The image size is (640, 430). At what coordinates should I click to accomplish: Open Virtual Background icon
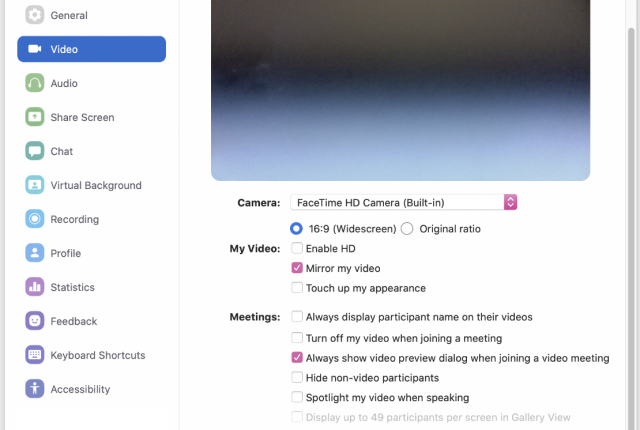pyautogui.click(x=35, y=185)
